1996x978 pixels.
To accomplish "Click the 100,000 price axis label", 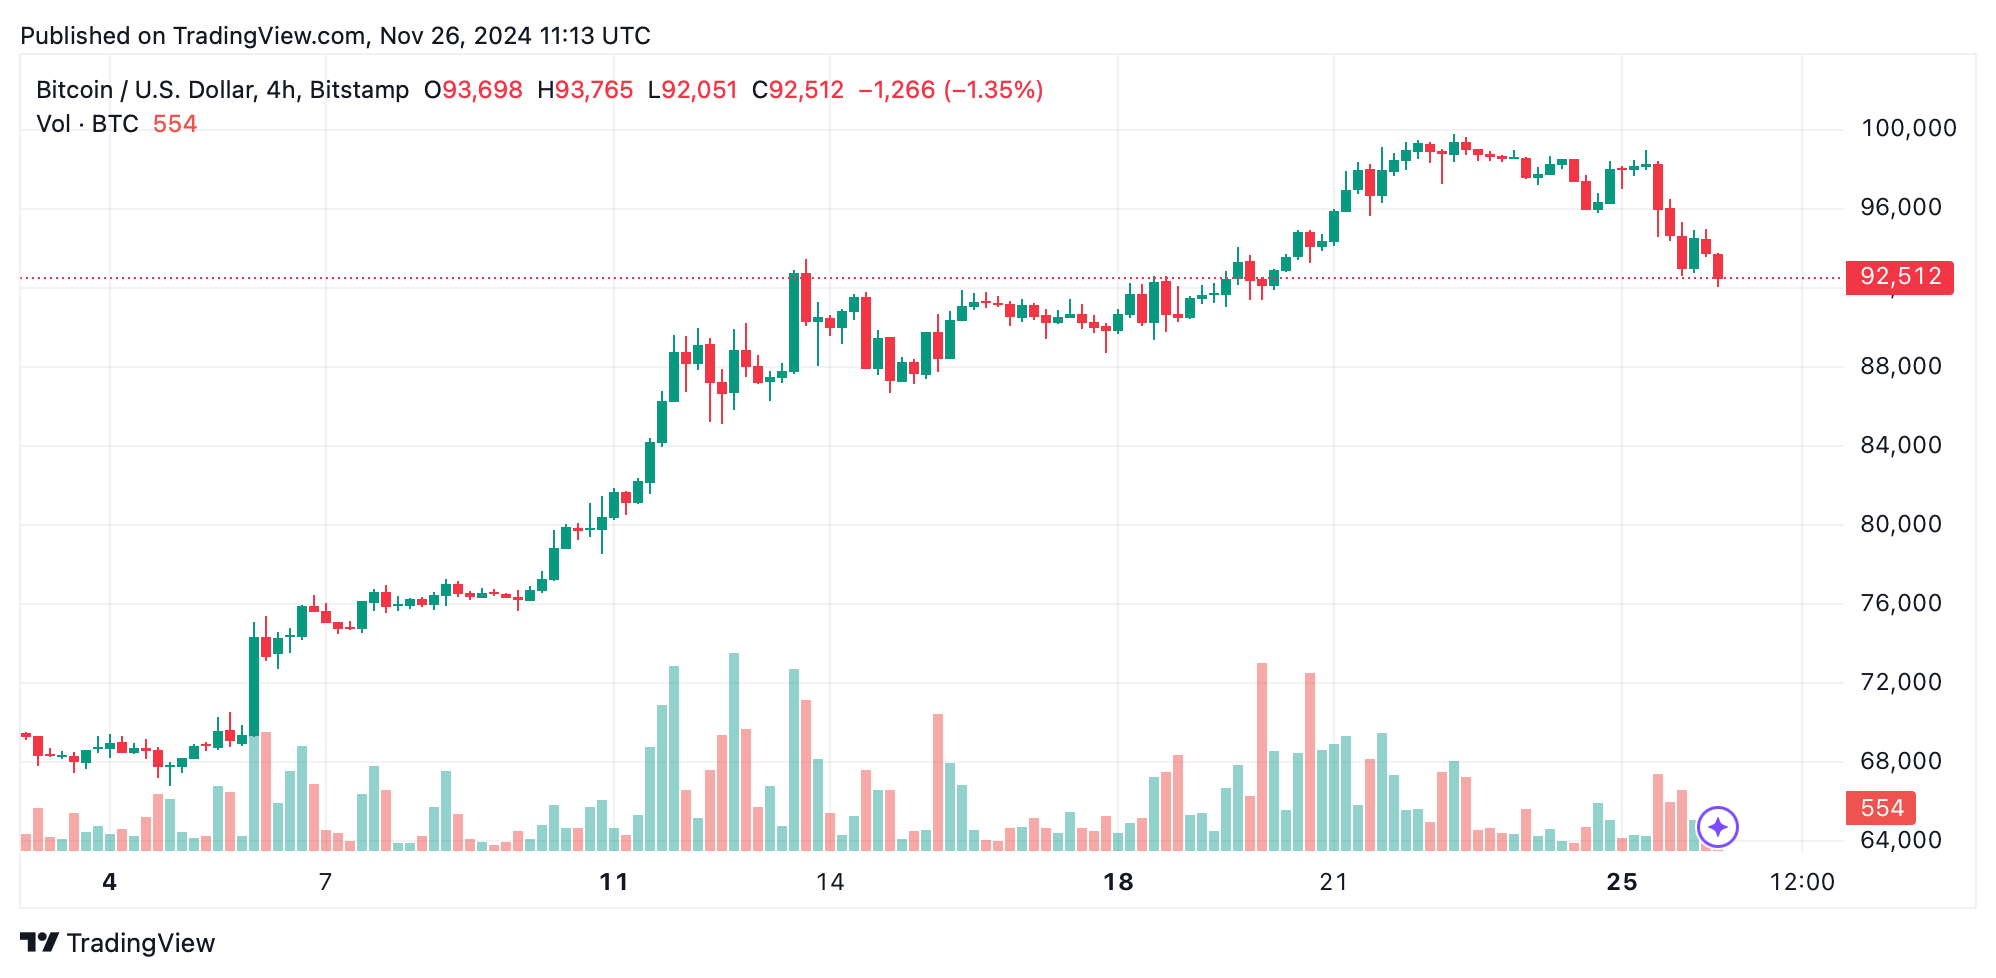I will (1908, 128).
